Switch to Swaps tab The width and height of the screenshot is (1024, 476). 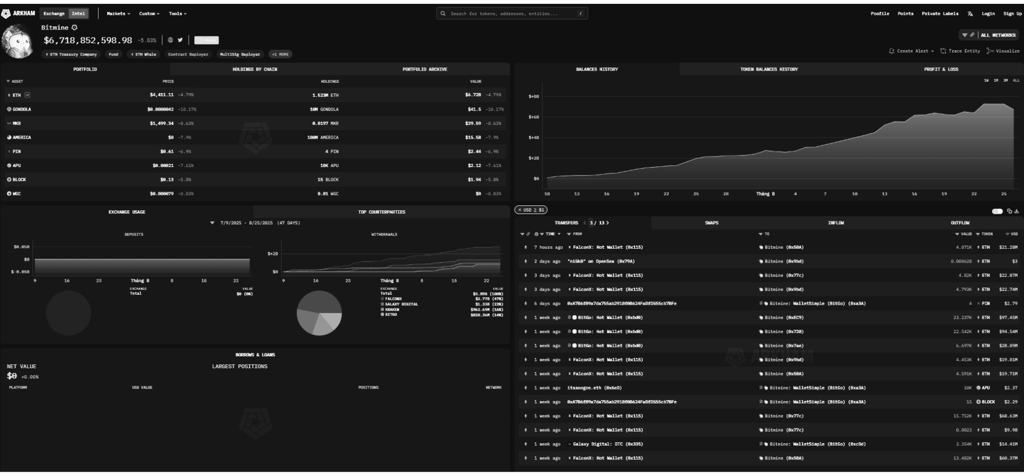(711, 223)
